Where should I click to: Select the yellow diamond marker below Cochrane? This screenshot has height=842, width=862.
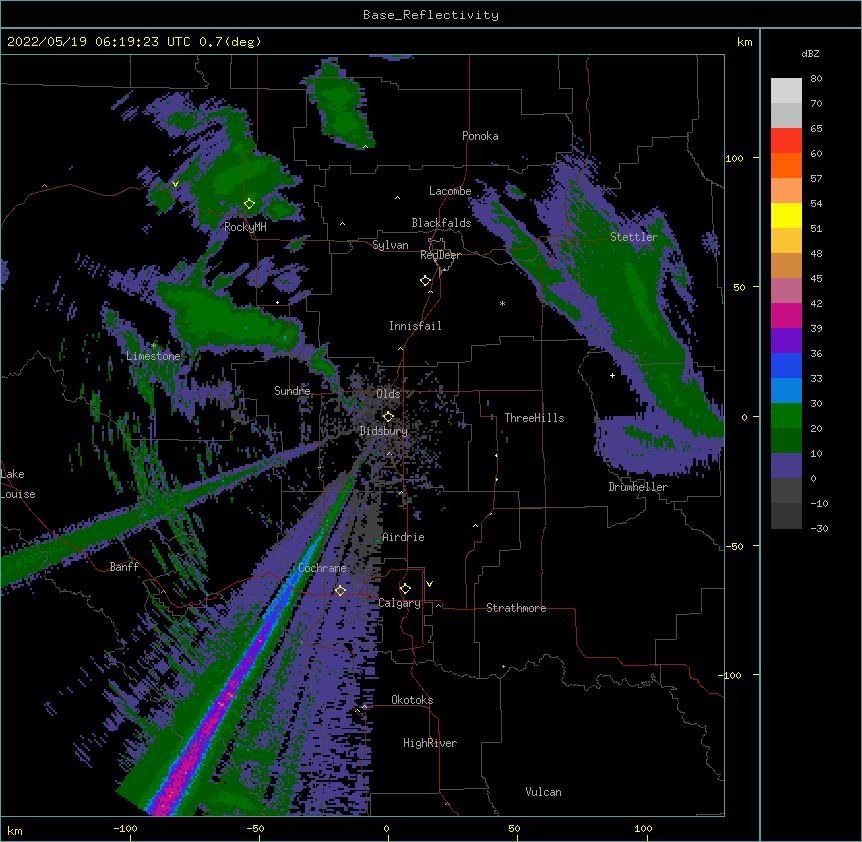[x=340, y=590]
